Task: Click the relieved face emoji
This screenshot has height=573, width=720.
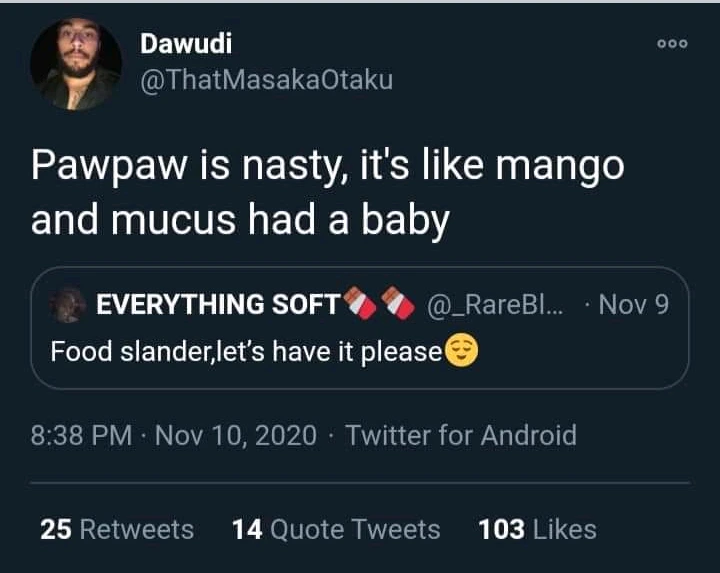Action: click(x=460, y=351)
